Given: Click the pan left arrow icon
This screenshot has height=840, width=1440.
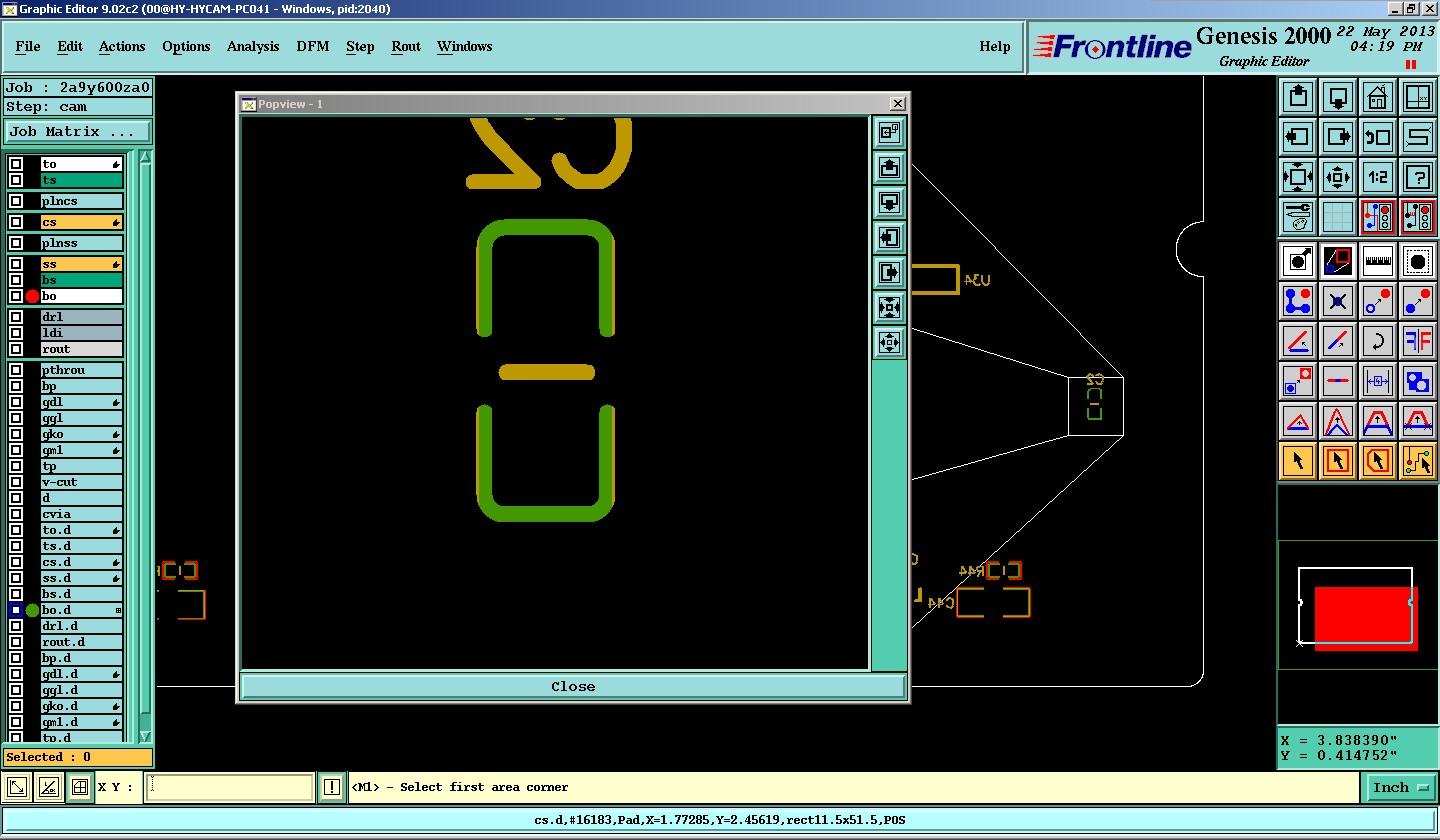Looking at the screenshot, I should 1298,137.
